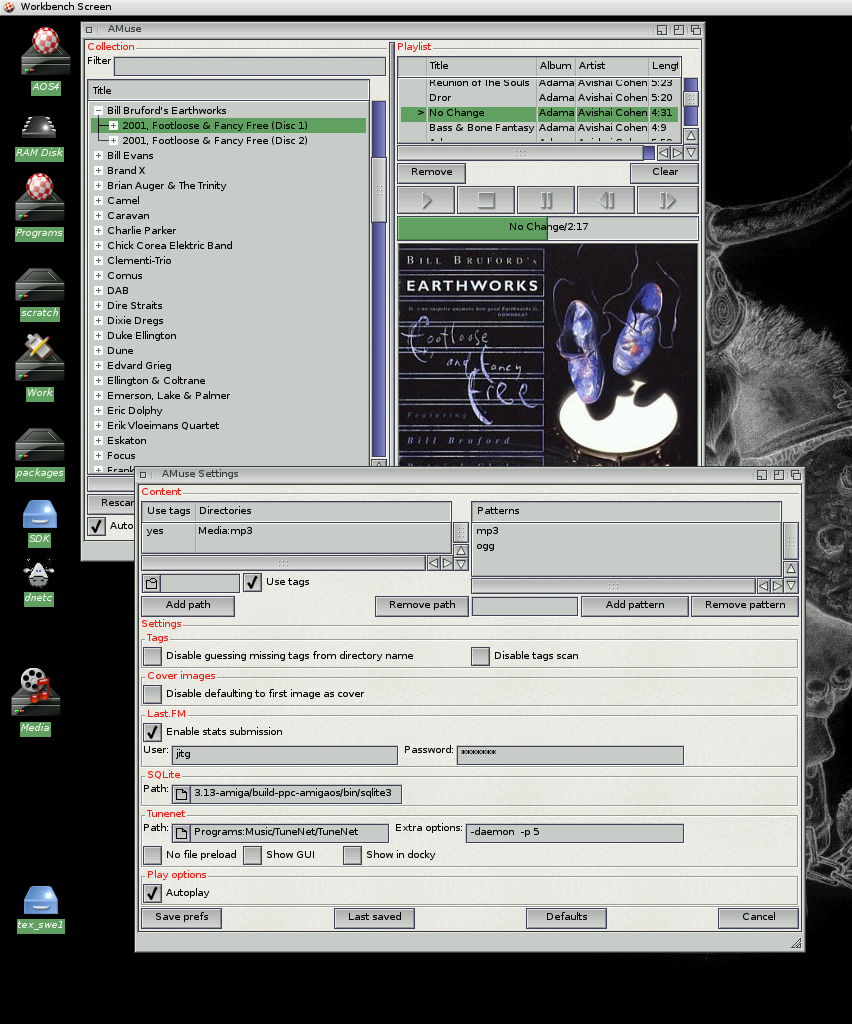The width and height of the screenshot is (852, 1024).
Task: Expand the Camel node
Action: coord(99,200)
